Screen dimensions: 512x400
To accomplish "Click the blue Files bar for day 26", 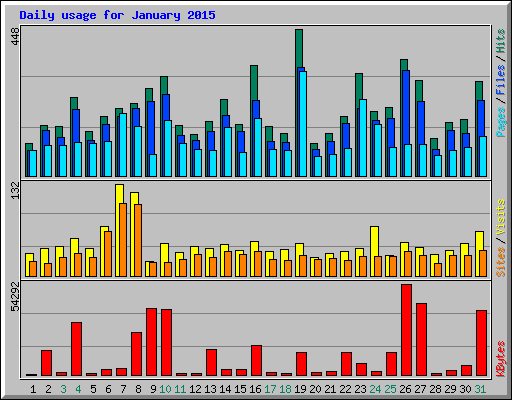I will tap(406, 107).
